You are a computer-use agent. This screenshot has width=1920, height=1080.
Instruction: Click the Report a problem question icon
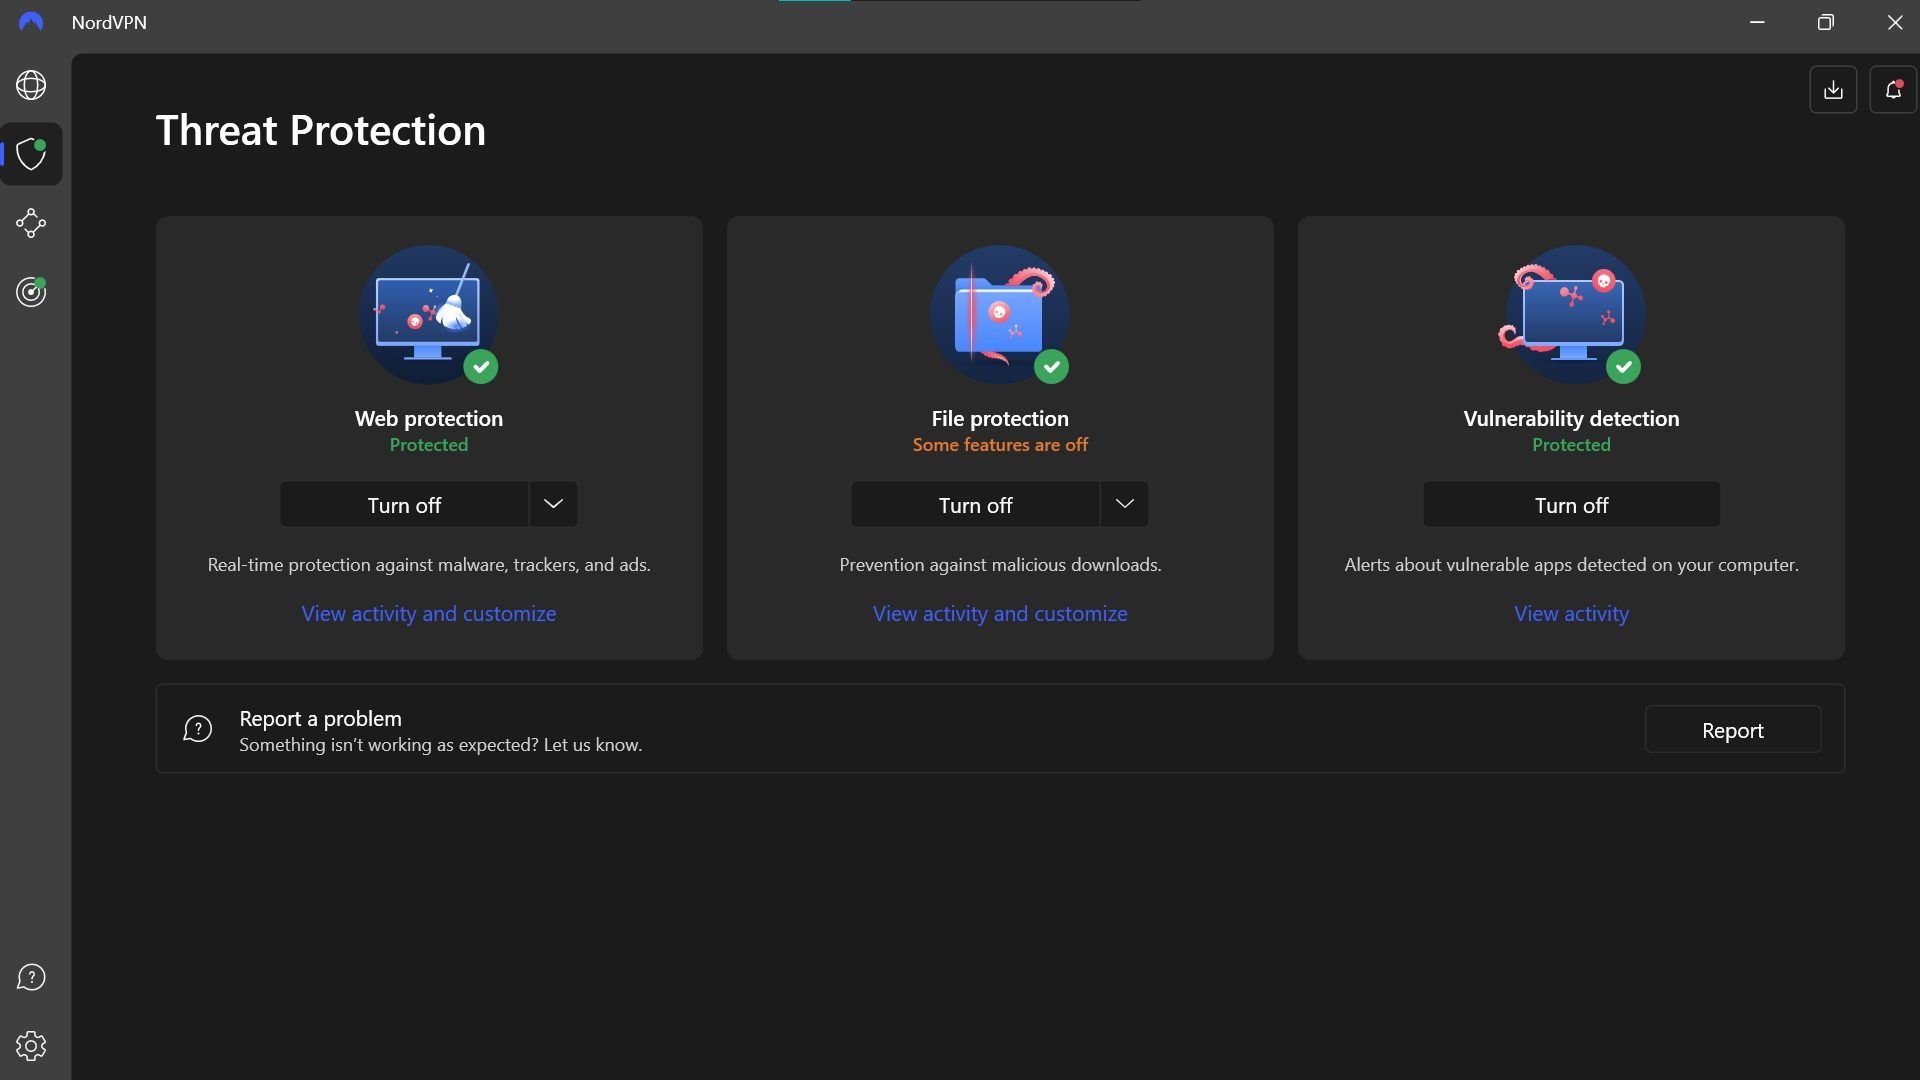[198, 729]
